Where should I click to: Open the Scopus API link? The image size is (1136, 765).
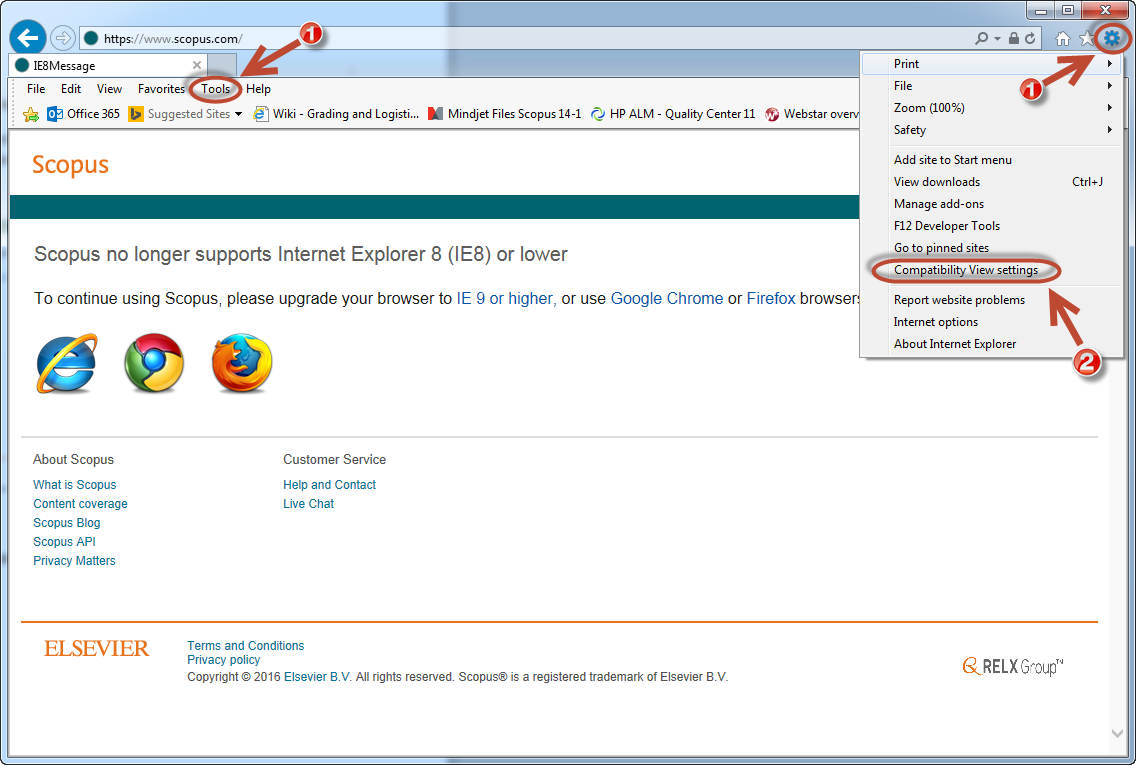(x=64, y=541)
